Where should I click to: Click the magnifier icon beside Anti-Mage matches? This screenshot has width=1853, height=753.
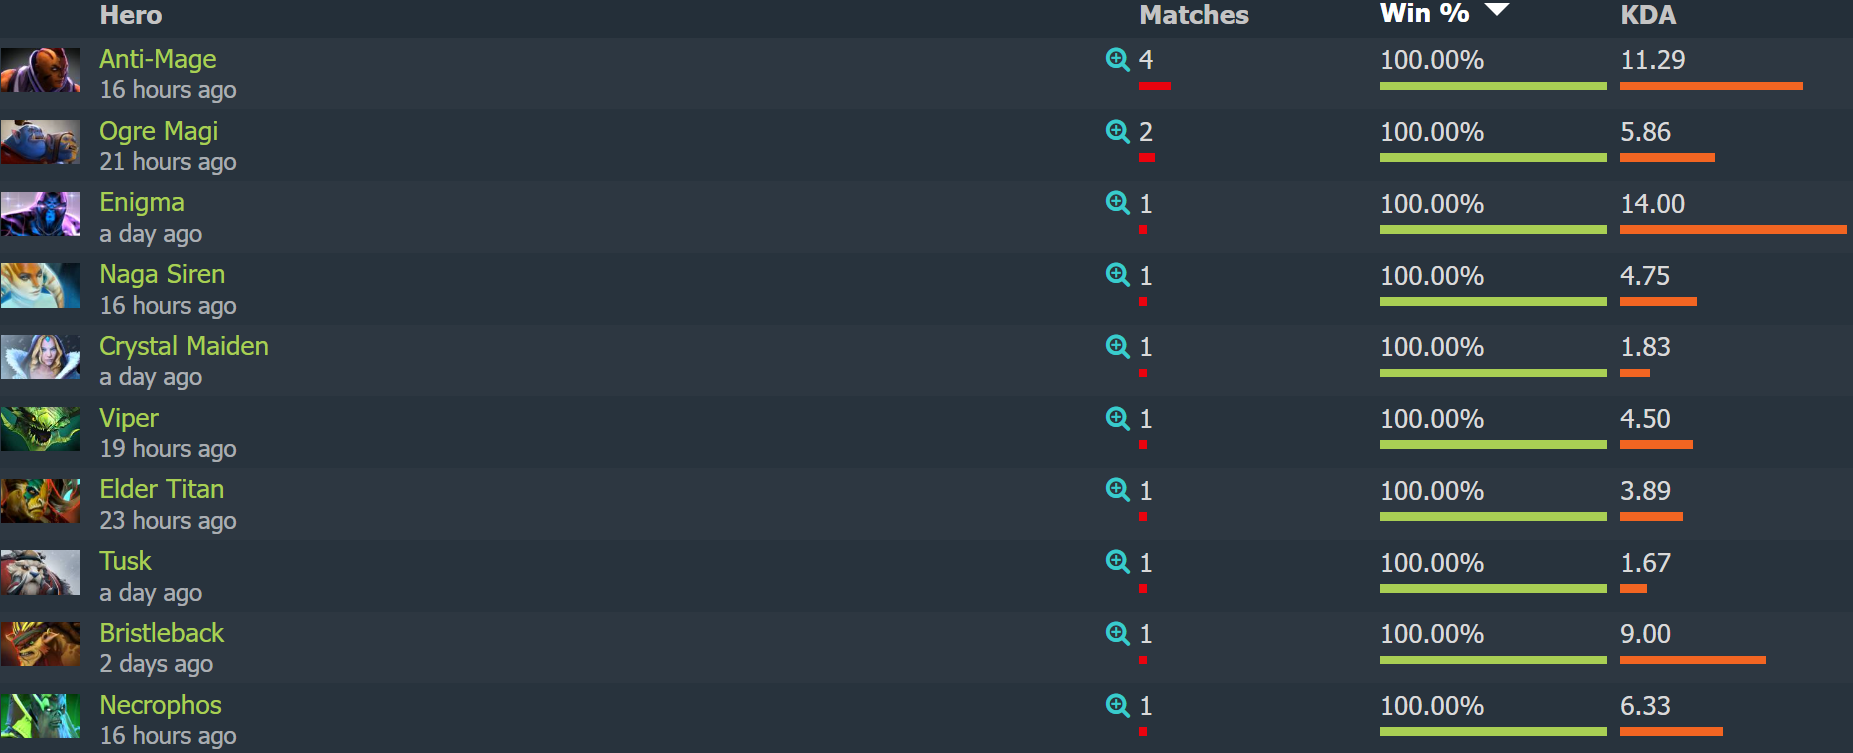(x=1117, y=59)
